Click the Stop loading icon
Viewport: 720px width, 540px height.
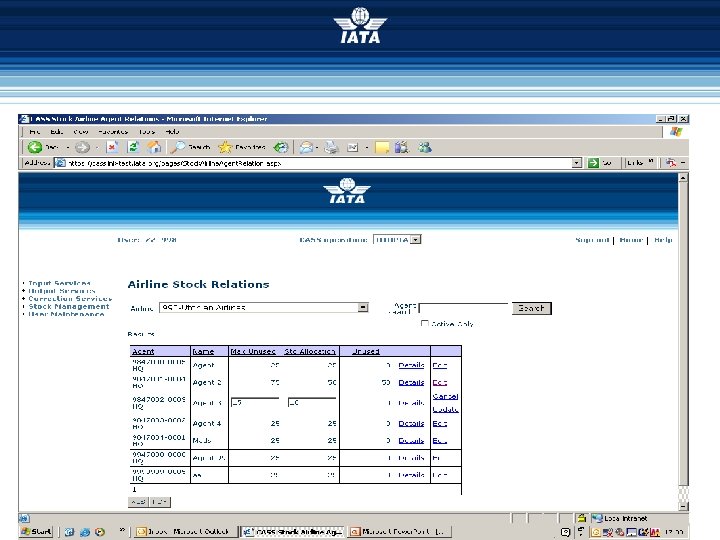point(112,147)
